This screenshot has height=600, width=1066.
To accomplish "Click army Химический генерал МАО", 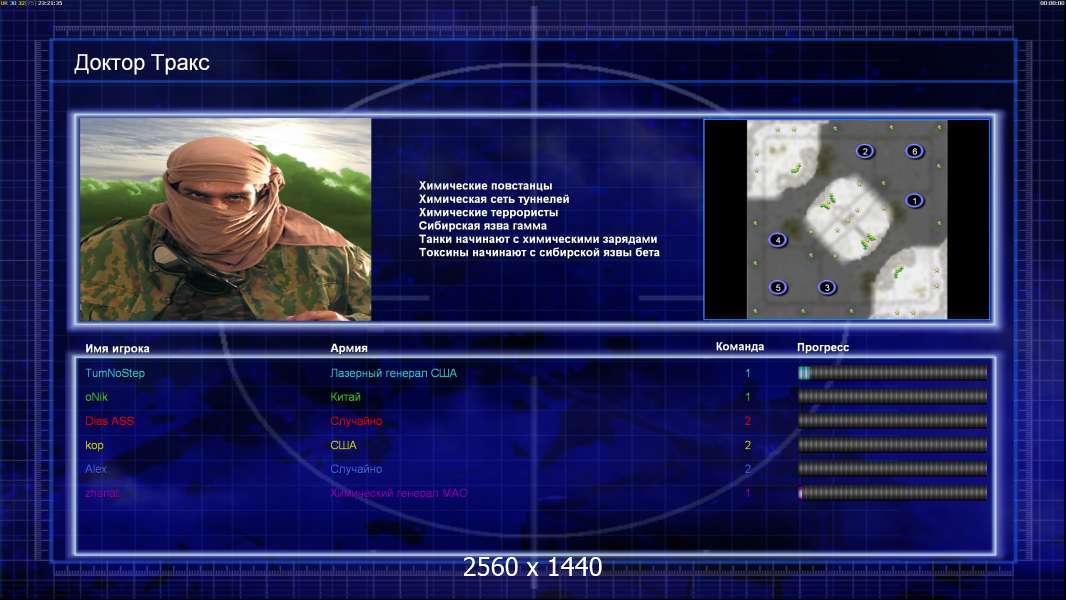I will point(399,493).
